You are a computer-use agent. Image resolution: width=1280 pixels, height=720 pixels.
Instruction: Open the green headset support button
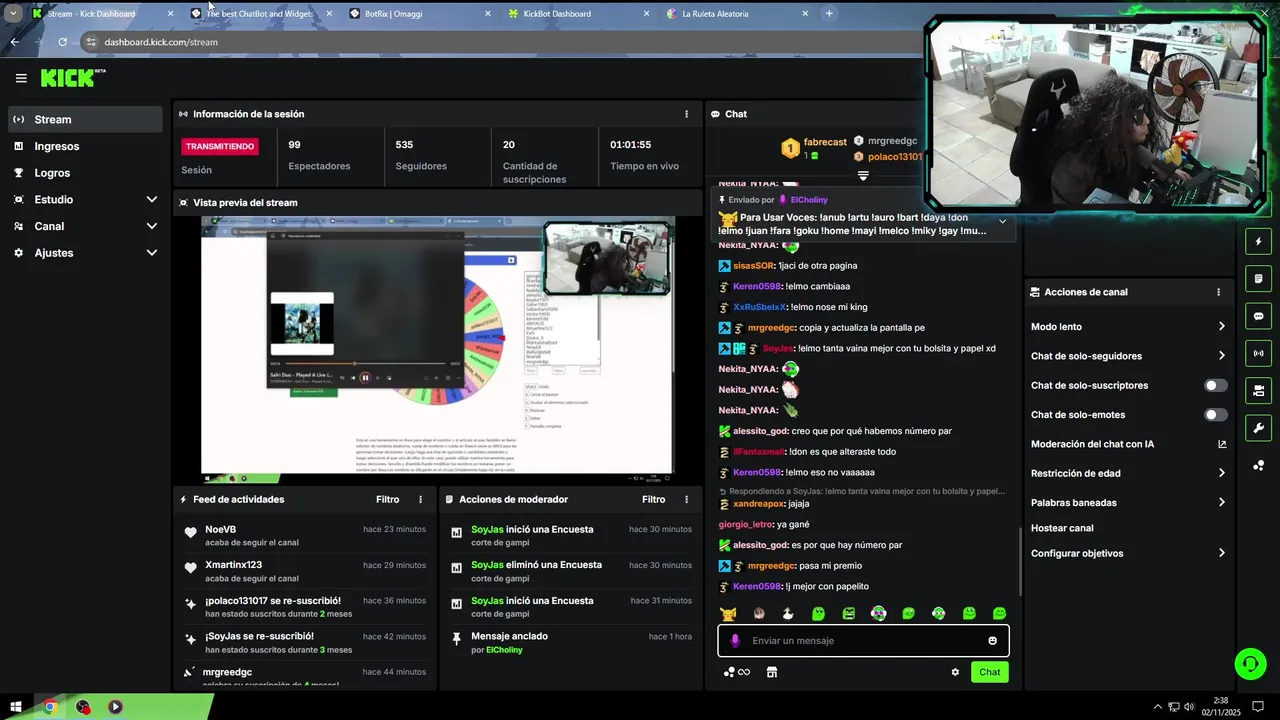pyautogui.click(x=1249, y=663)
